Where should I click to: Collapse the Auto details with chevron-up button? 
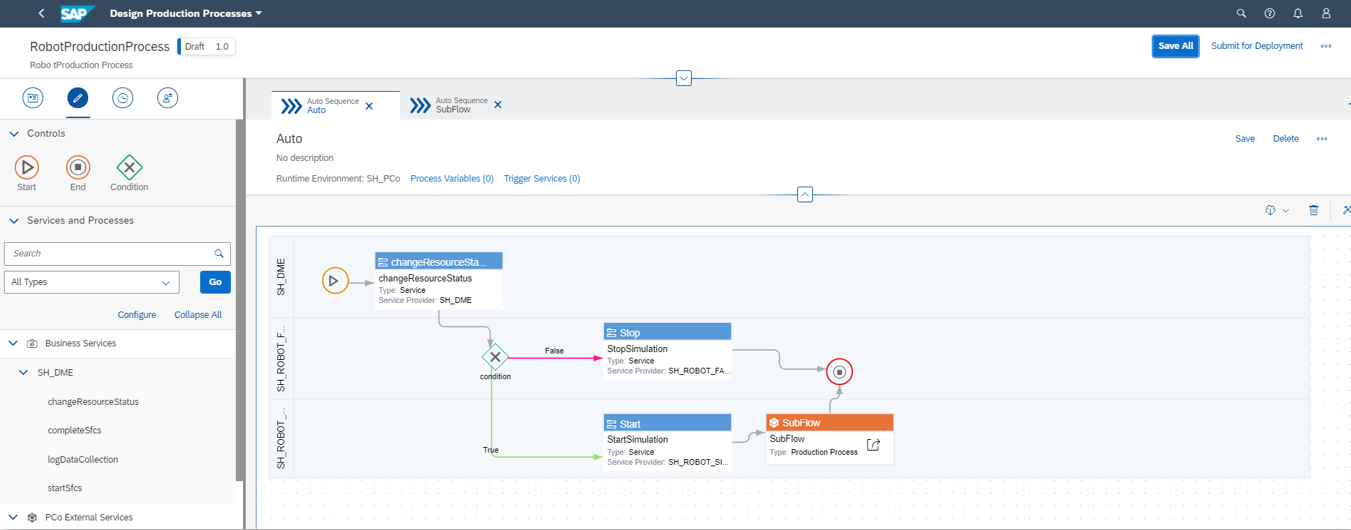click(805, 195)
